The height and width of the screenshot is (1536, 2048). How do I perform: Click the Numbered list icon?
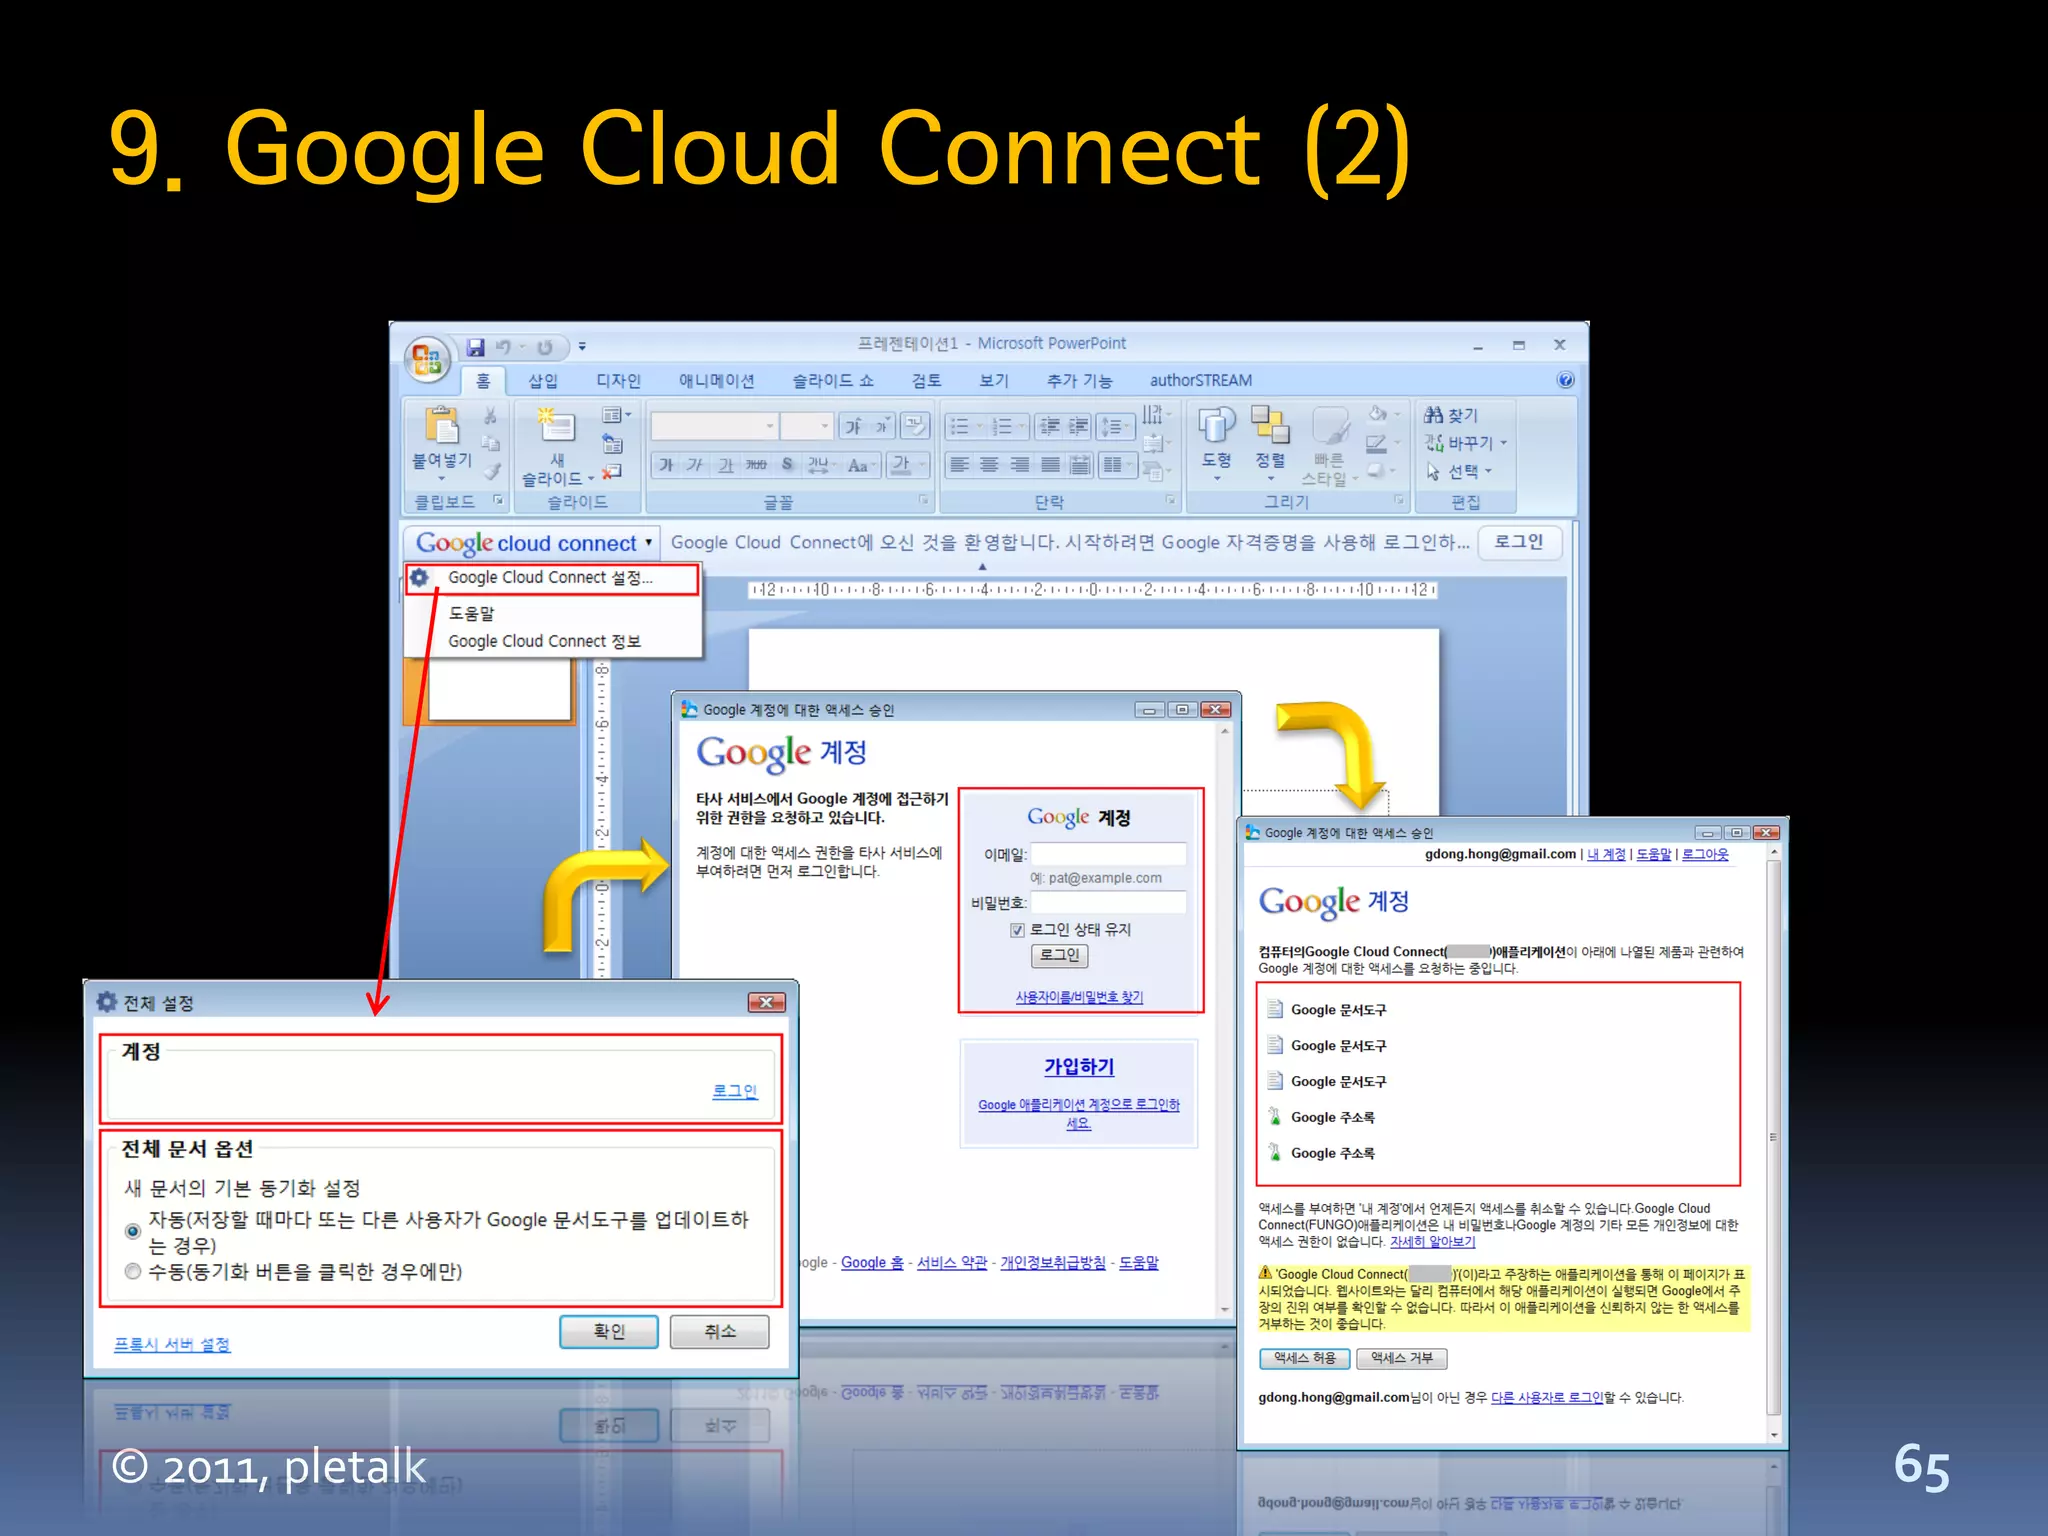pyautogui.click(x=1002, y=427)
